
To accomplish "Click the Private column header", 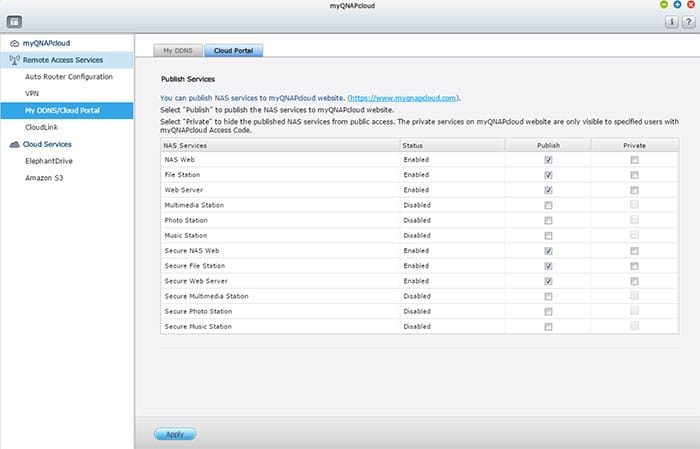I will click(x=634, y=146).
